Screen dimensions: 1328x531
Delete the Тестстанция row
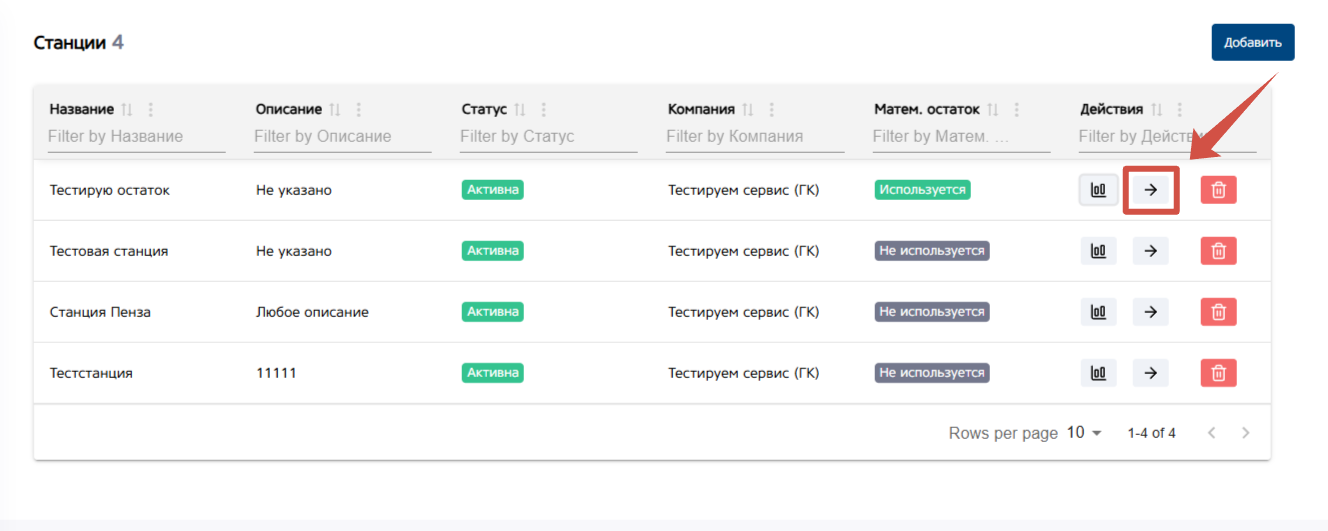pyautogui.click(x=1218, y=373)
